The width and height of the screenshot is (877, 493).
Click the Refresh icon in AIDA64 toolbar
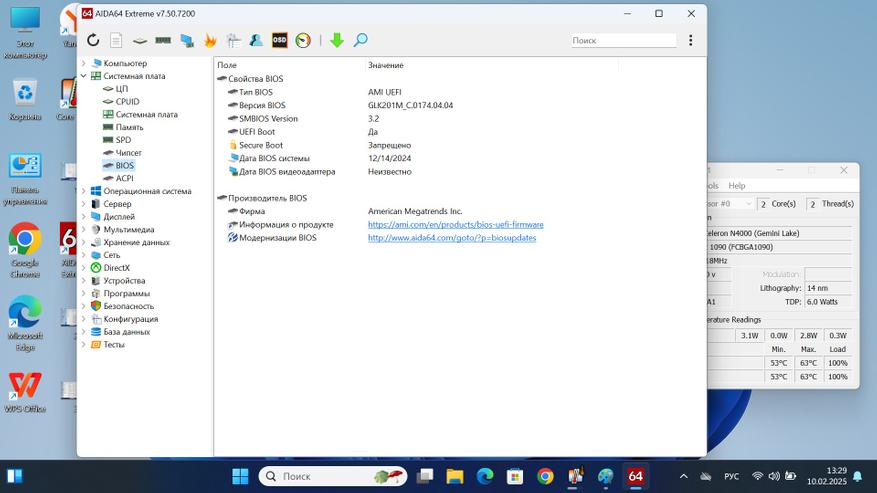click(x=93, y=40)
